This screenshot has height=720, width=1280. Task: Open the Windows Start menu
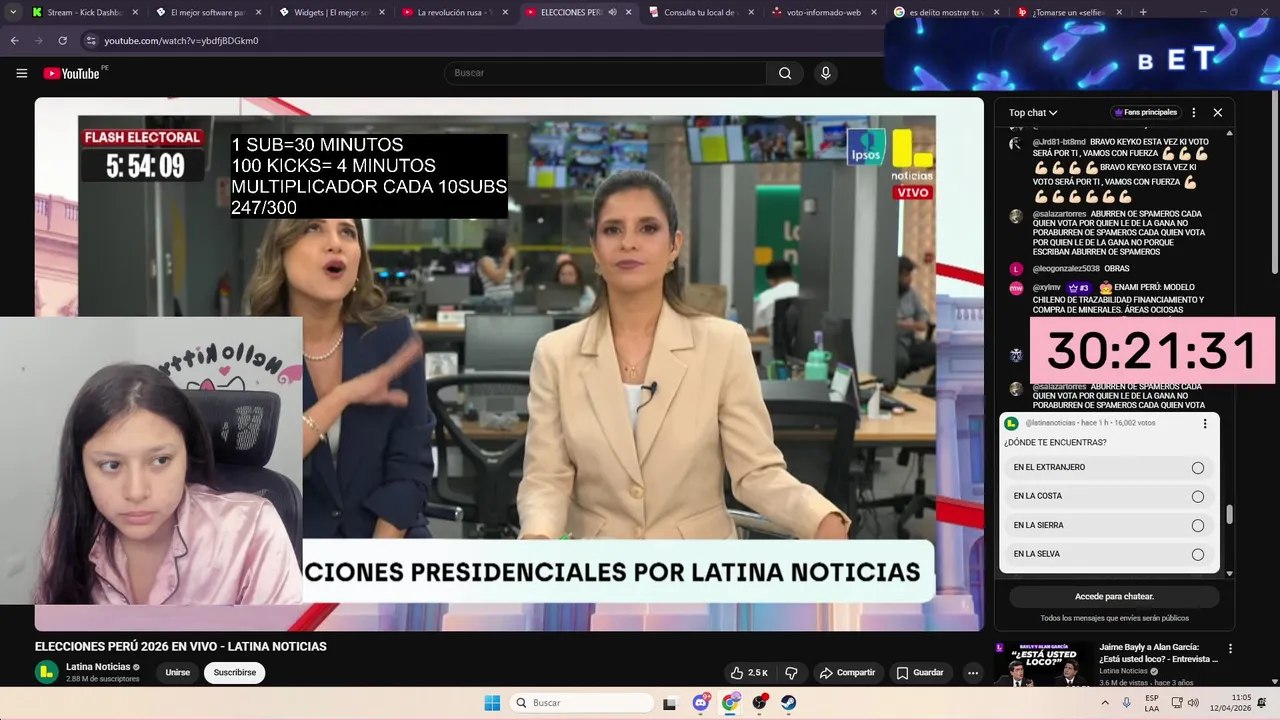pos(492,703)
